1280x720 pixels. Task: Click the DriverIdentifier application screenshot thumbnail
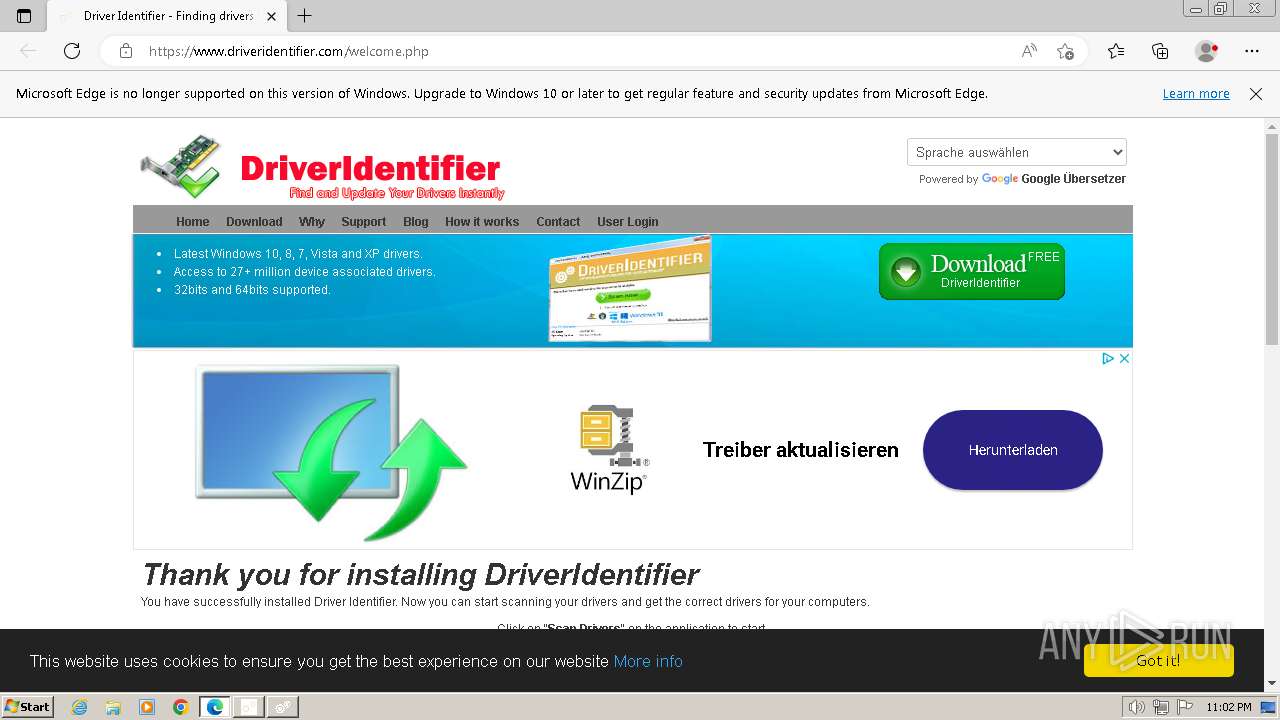[x=630, y=290]
